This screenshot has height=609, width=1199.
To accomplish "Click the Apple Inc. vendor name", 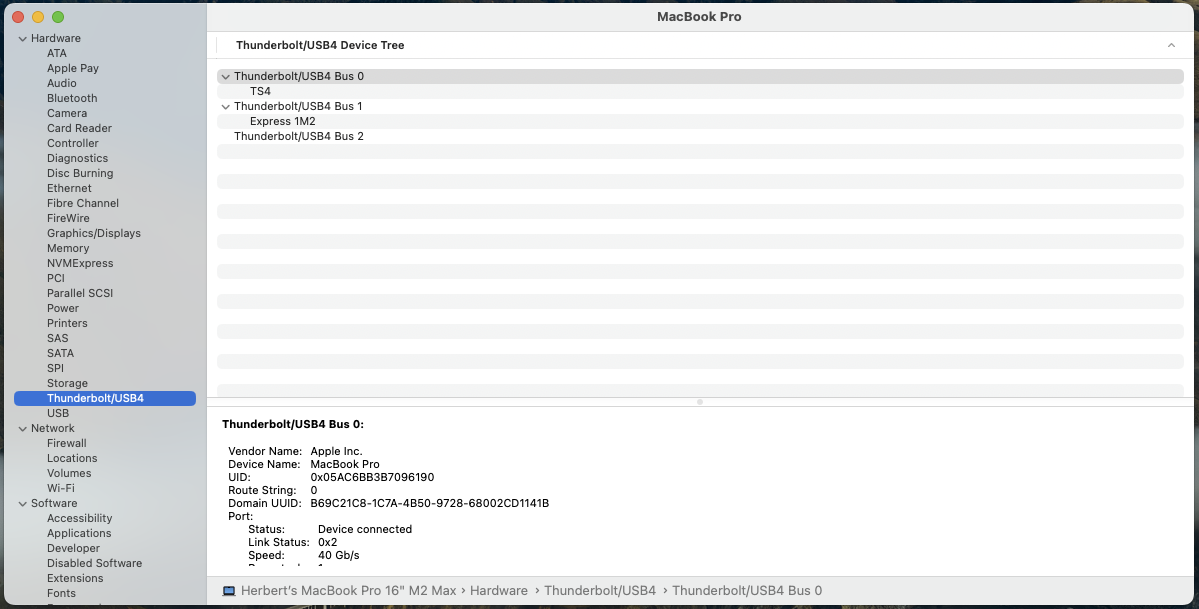I will 336,451.
